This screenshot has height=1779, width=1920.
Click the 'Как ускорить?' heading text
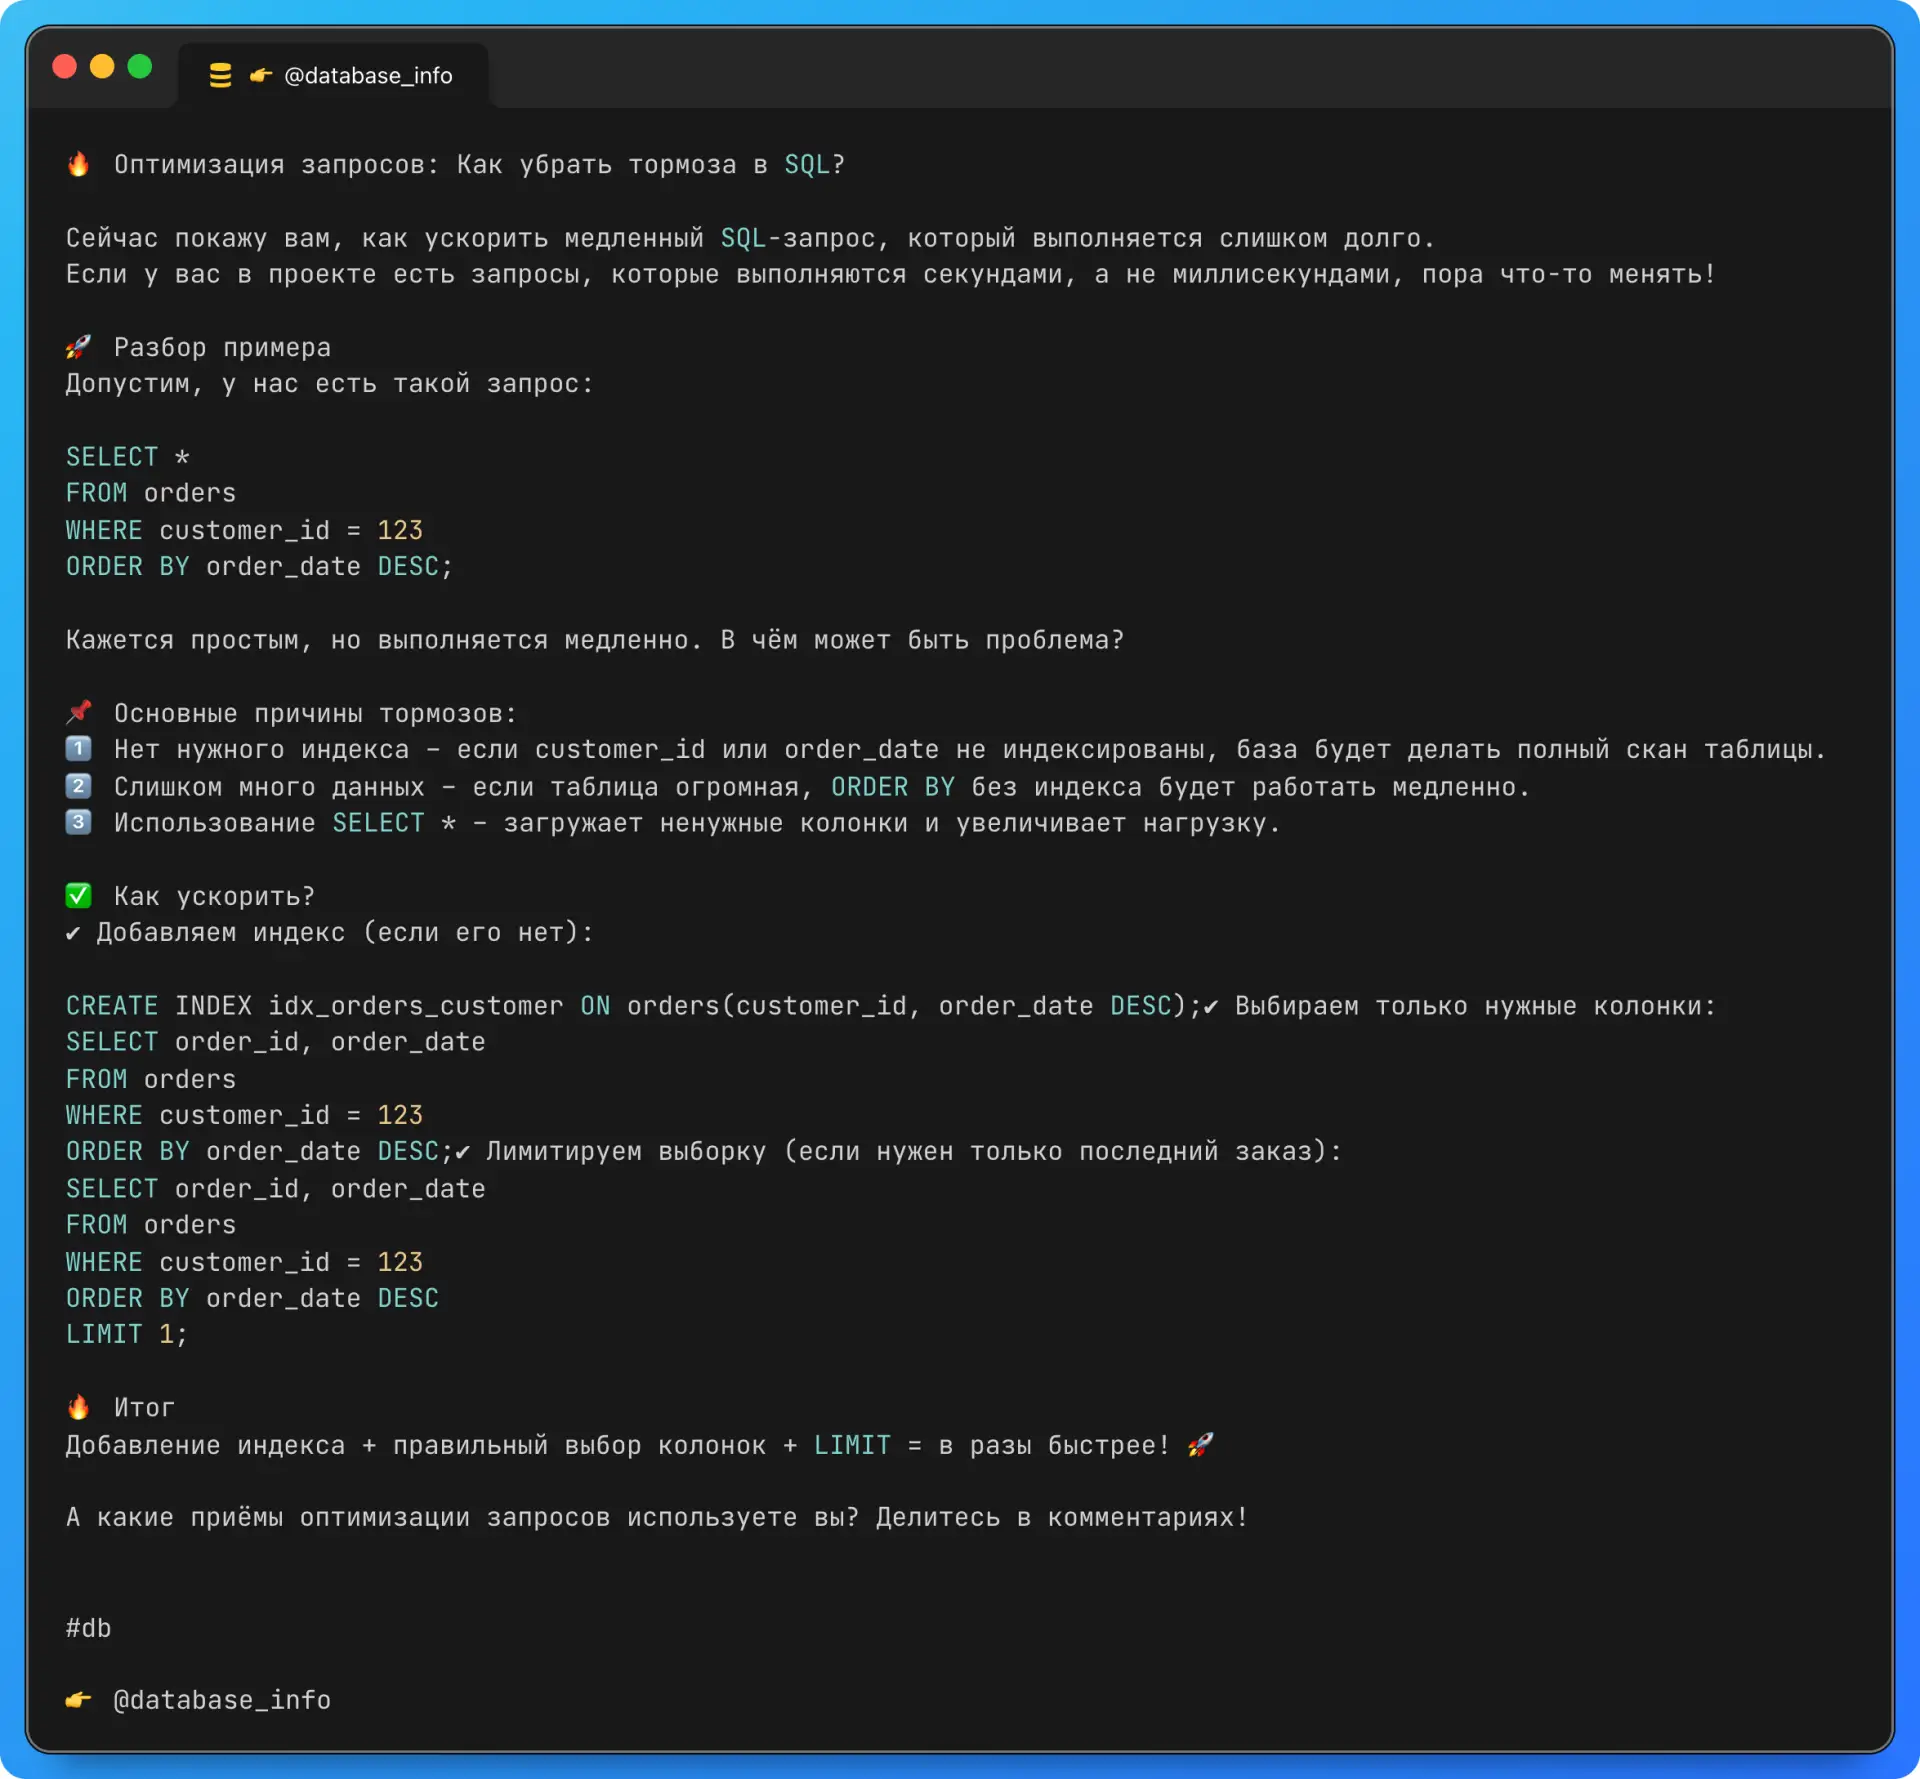coord(214,897)
